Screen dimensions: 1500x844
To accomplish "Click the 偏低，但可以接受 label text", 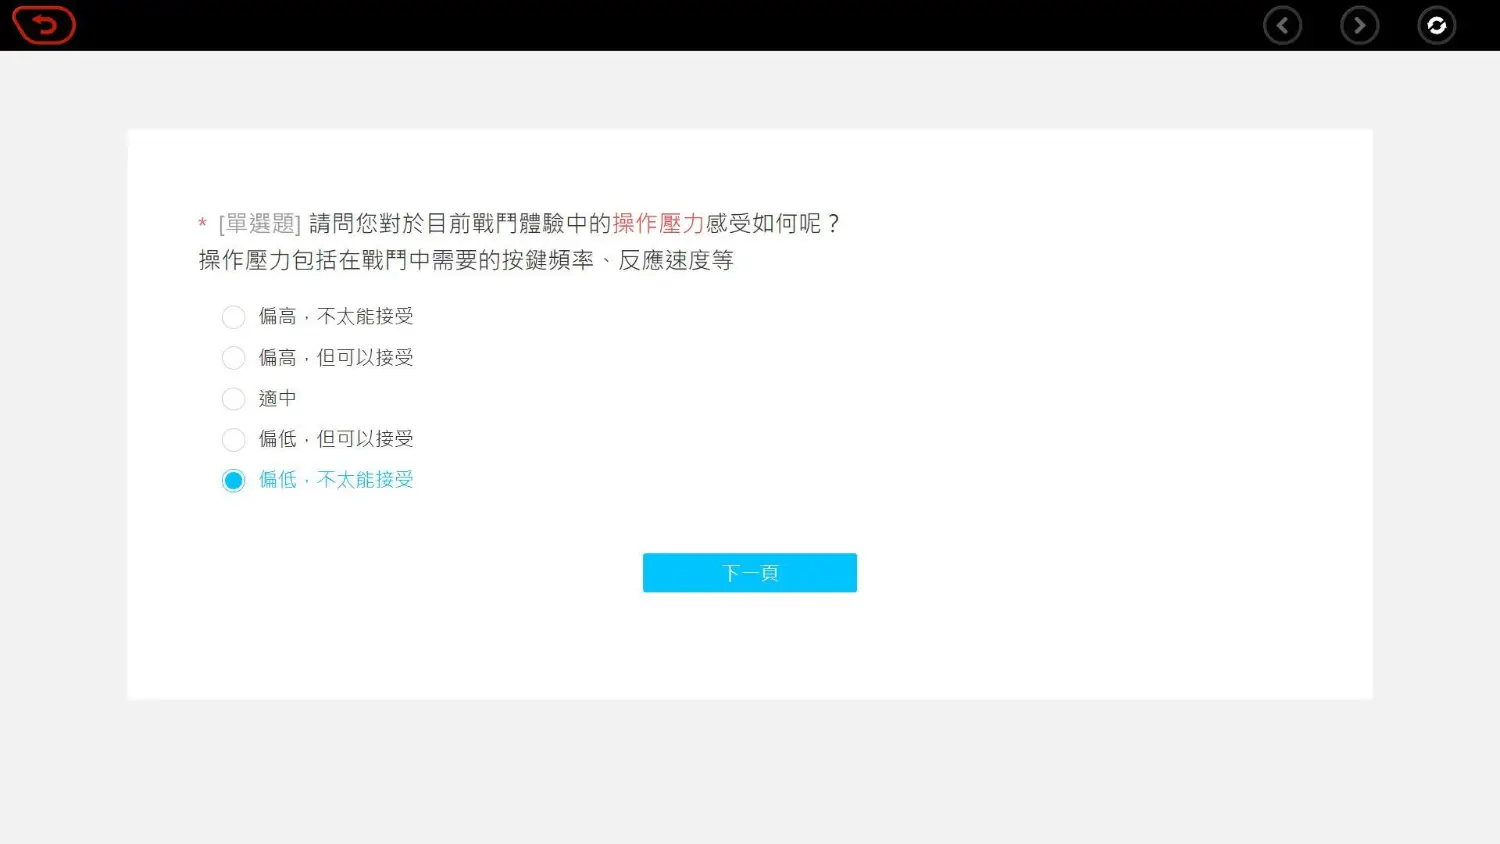I will click(x=336, y=439).
